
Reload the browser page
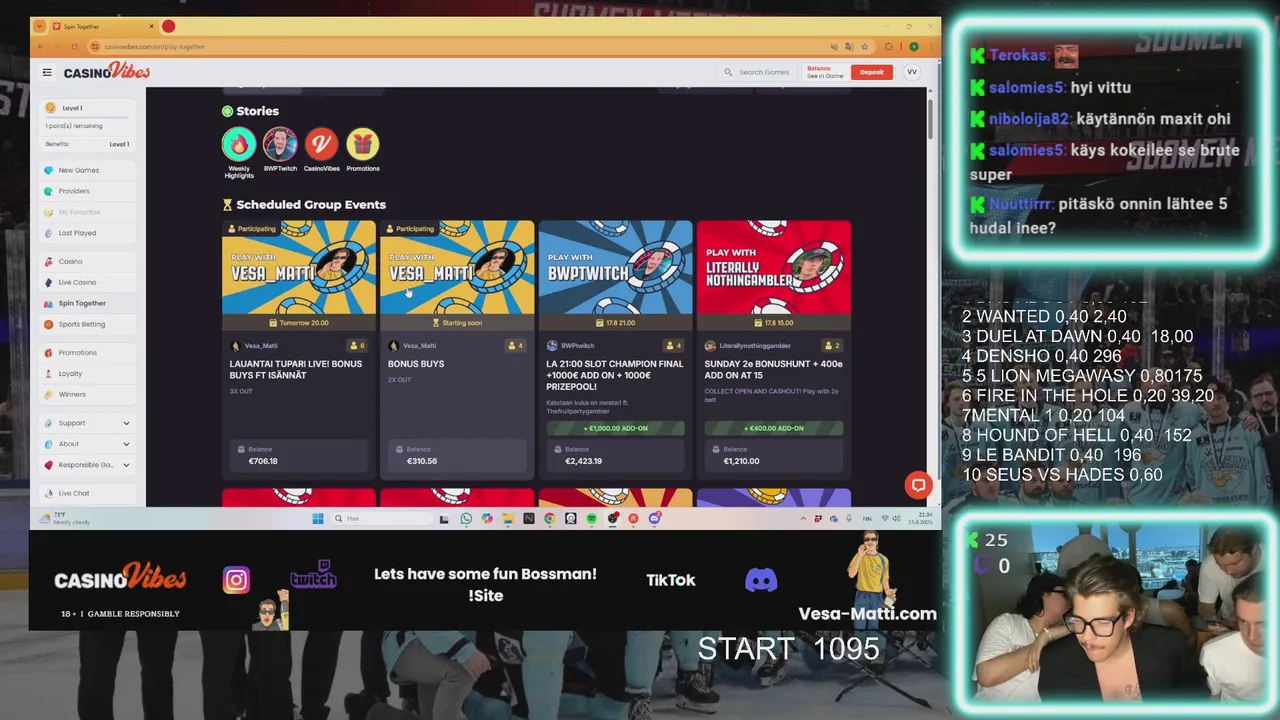pyautogui.click(x=73, y=46)
